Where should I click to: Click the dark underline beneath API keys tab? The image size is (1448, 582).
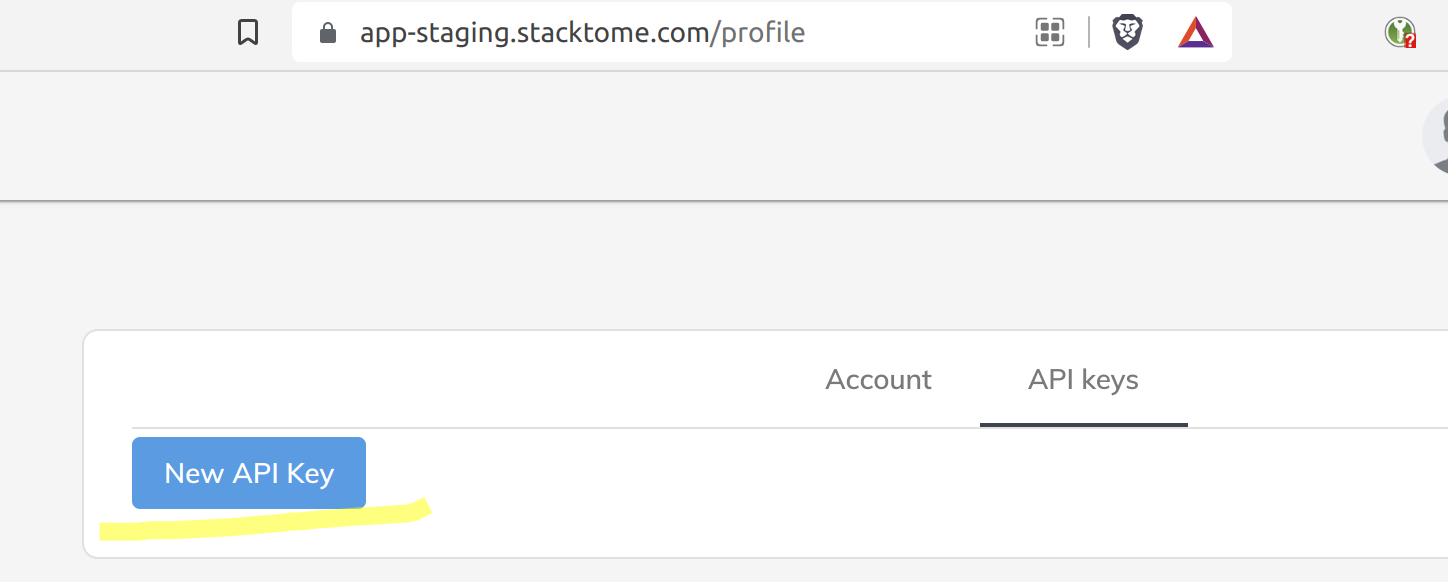[x=1084, y=424]
